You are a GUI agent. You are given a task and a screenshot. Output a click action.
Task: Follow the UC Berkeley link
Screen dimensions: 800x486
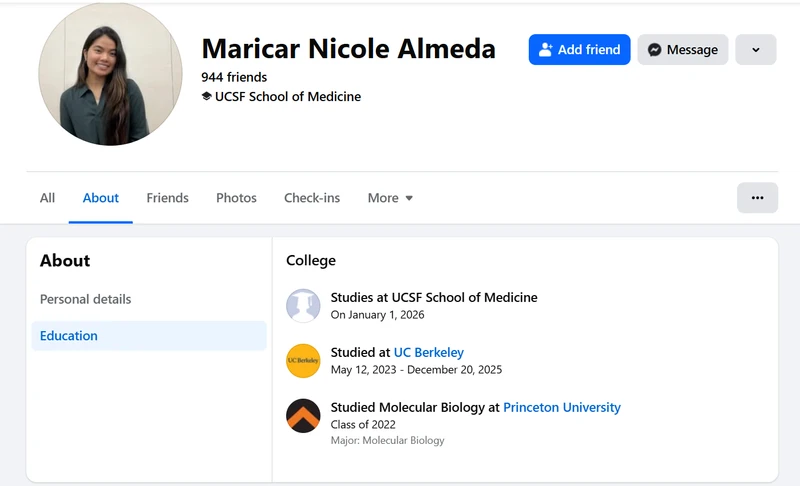tap(429, 352)
